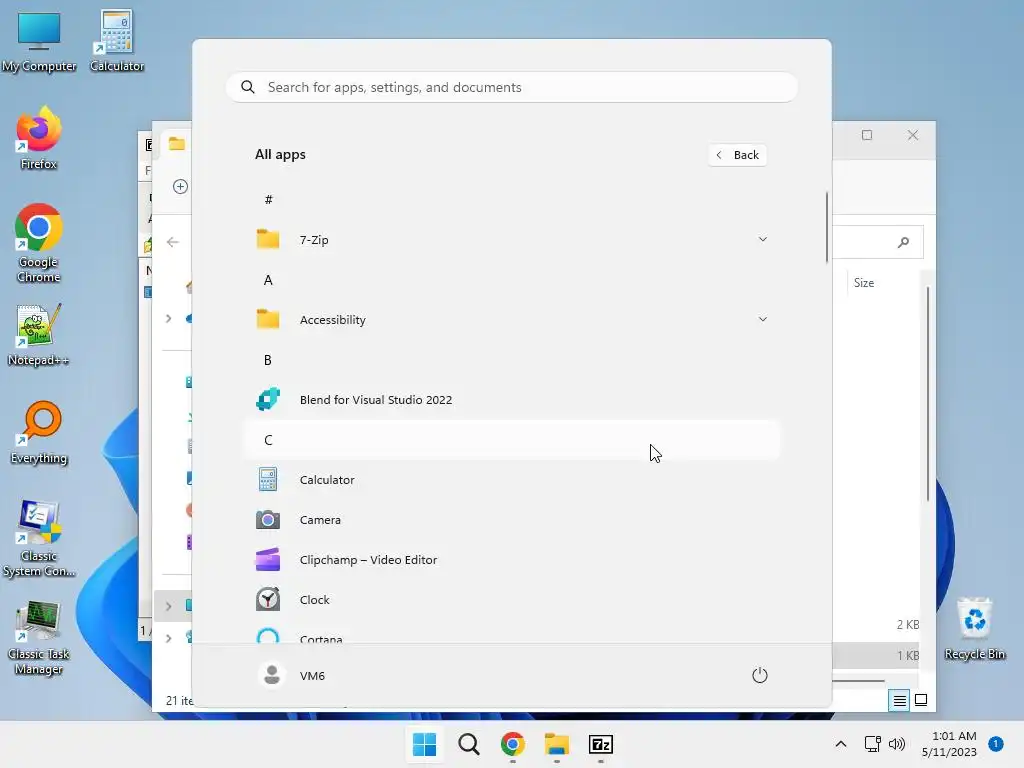Maximize the File Explorer window
1024x768 pixels.
coord(867,135)
